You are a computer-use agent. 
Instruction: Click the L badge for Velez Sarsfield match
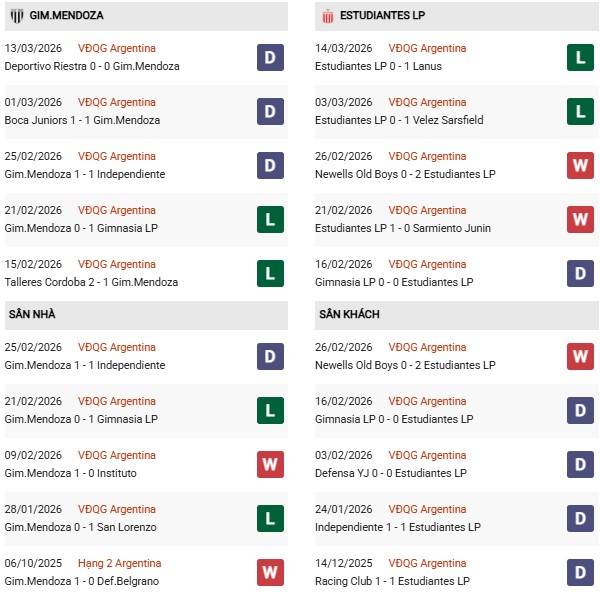click(x=580, y=112)
